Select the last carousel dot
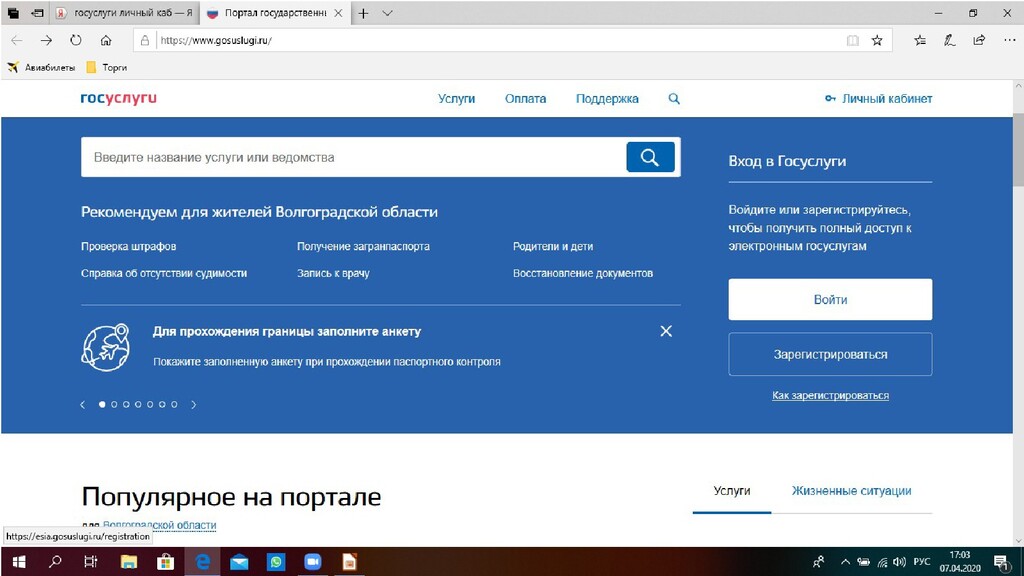This screenshot has width=1024, height=576. coord(174,404)
